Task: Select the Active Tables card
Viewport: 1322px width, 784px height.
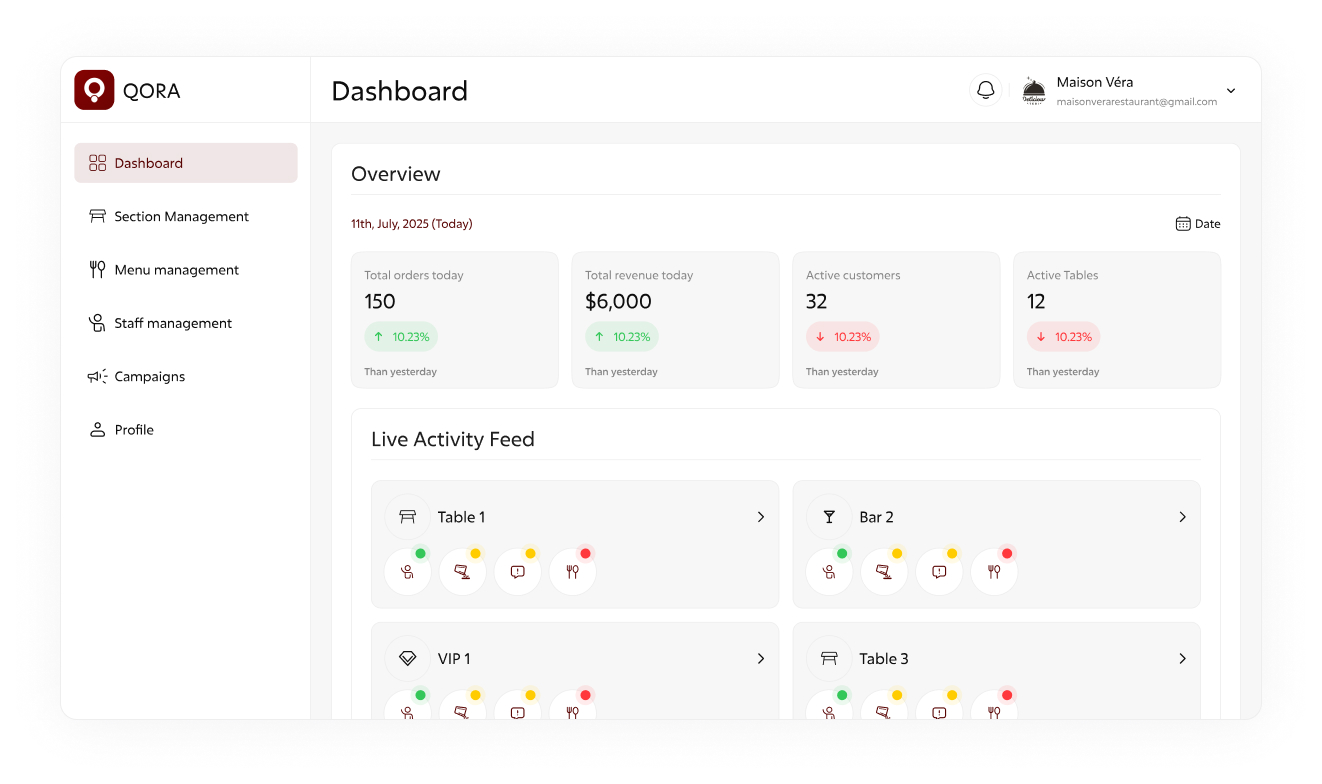Action: 1118,320
